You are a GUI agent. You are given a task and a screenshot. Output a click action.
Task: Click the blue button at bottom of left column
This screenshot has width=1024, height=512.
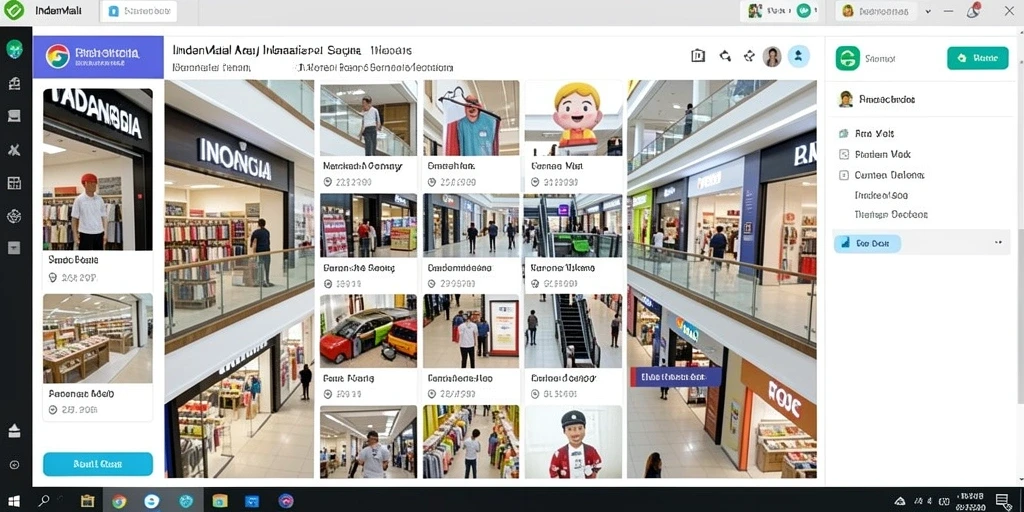pos(98,464)
